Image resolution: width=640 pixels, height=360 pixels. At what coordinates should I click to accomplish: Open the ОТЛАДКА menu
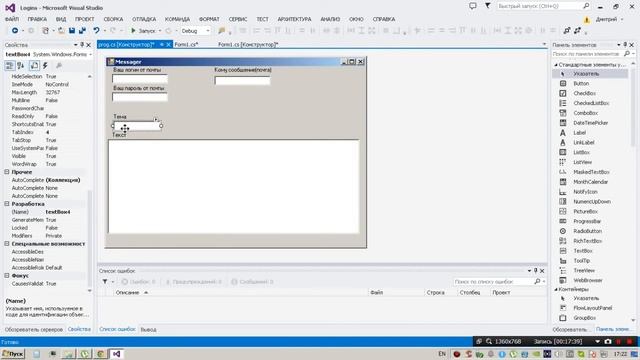pos(144,19)
